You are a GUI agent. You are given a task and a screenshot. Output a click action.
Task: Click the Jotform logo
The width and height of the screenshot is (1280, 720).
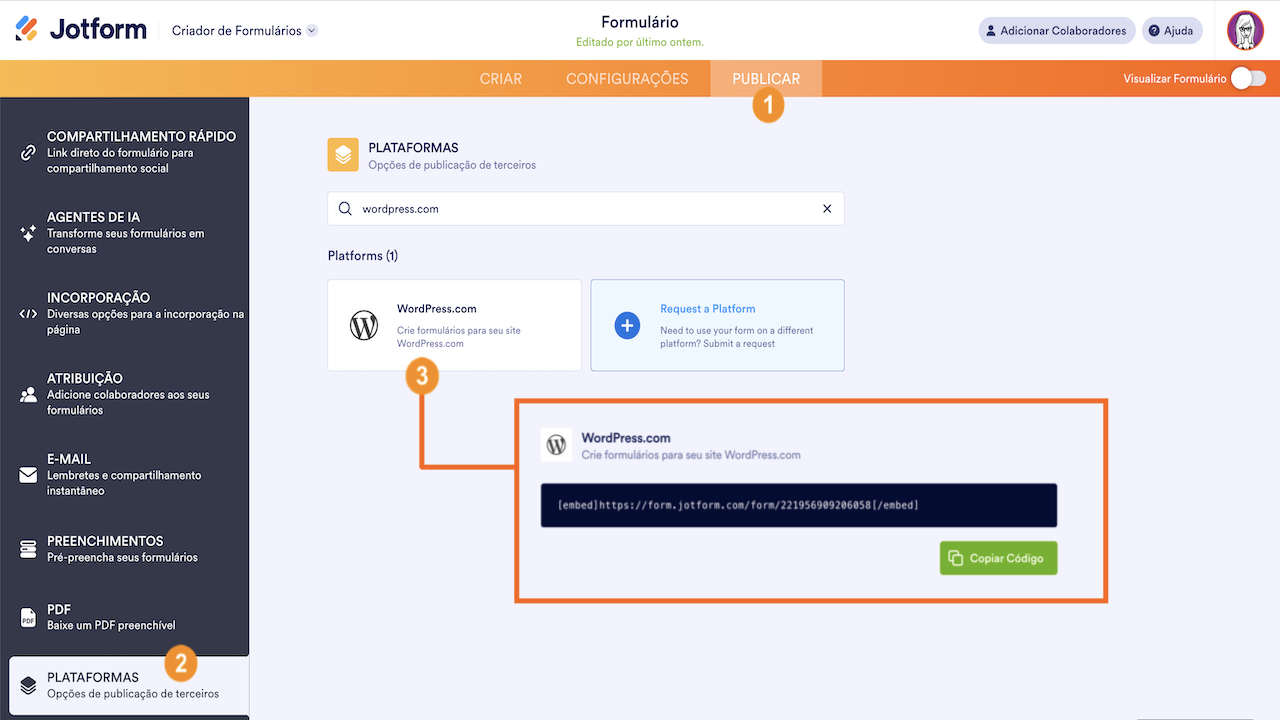(81, 30)
